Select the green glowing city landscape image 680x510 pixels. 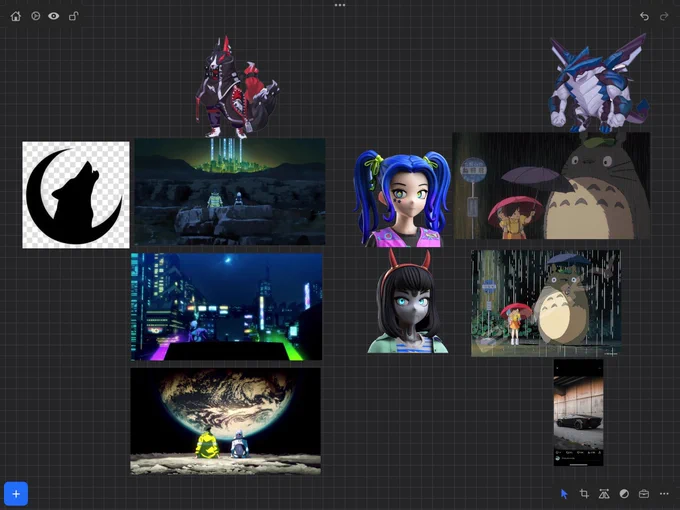(230, 192)
